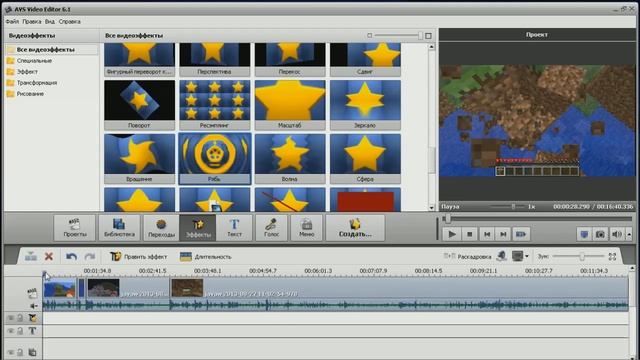Open the Вид menu
Image resolution: width=640 pixels, height=360 pixels.
[50, 21]
